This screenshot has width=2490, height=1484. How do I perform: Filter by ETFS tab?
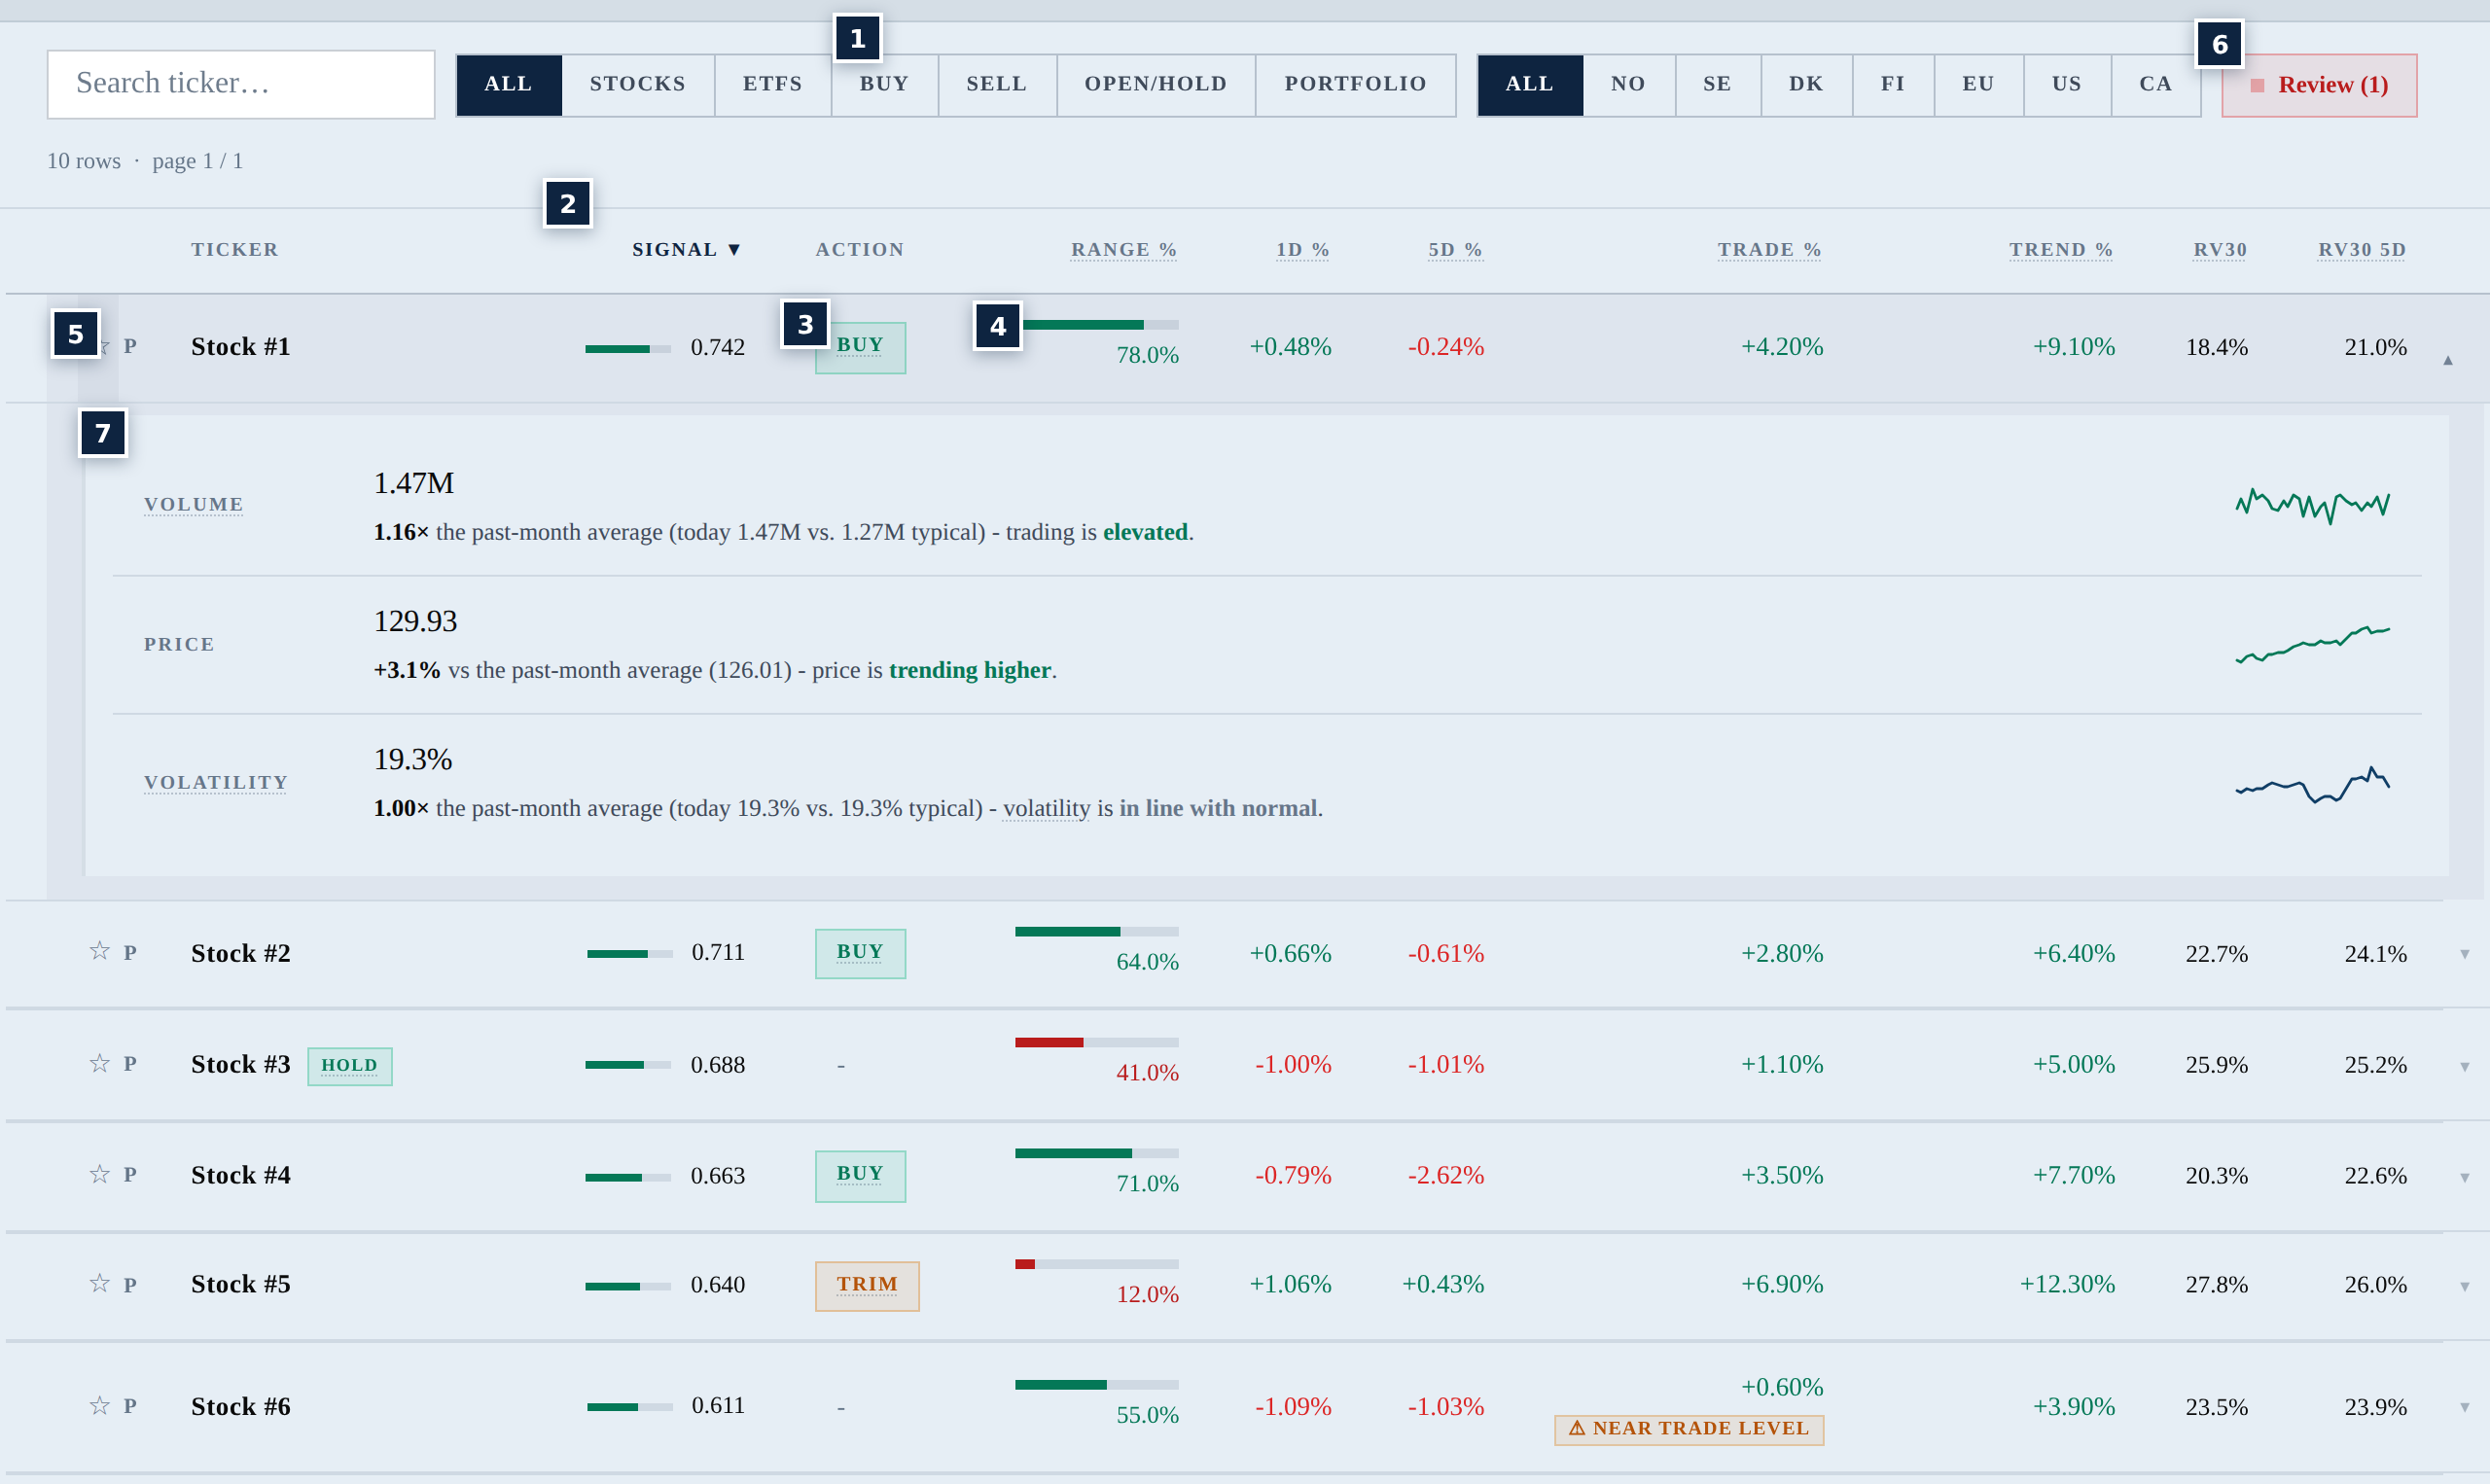pos(773,85)
